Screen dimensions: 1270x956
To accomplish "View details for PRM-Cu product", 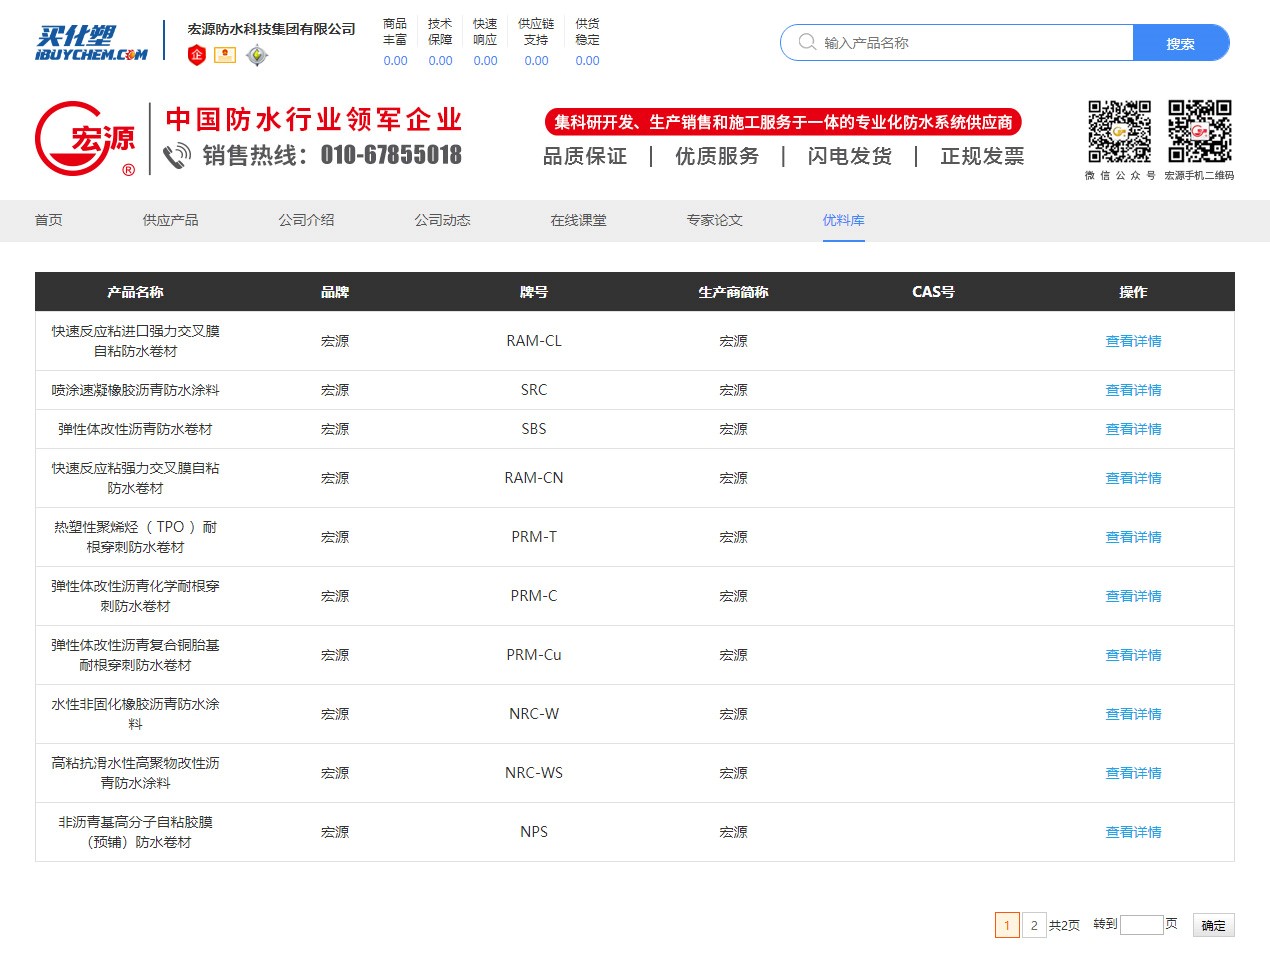I will 1133,655.
